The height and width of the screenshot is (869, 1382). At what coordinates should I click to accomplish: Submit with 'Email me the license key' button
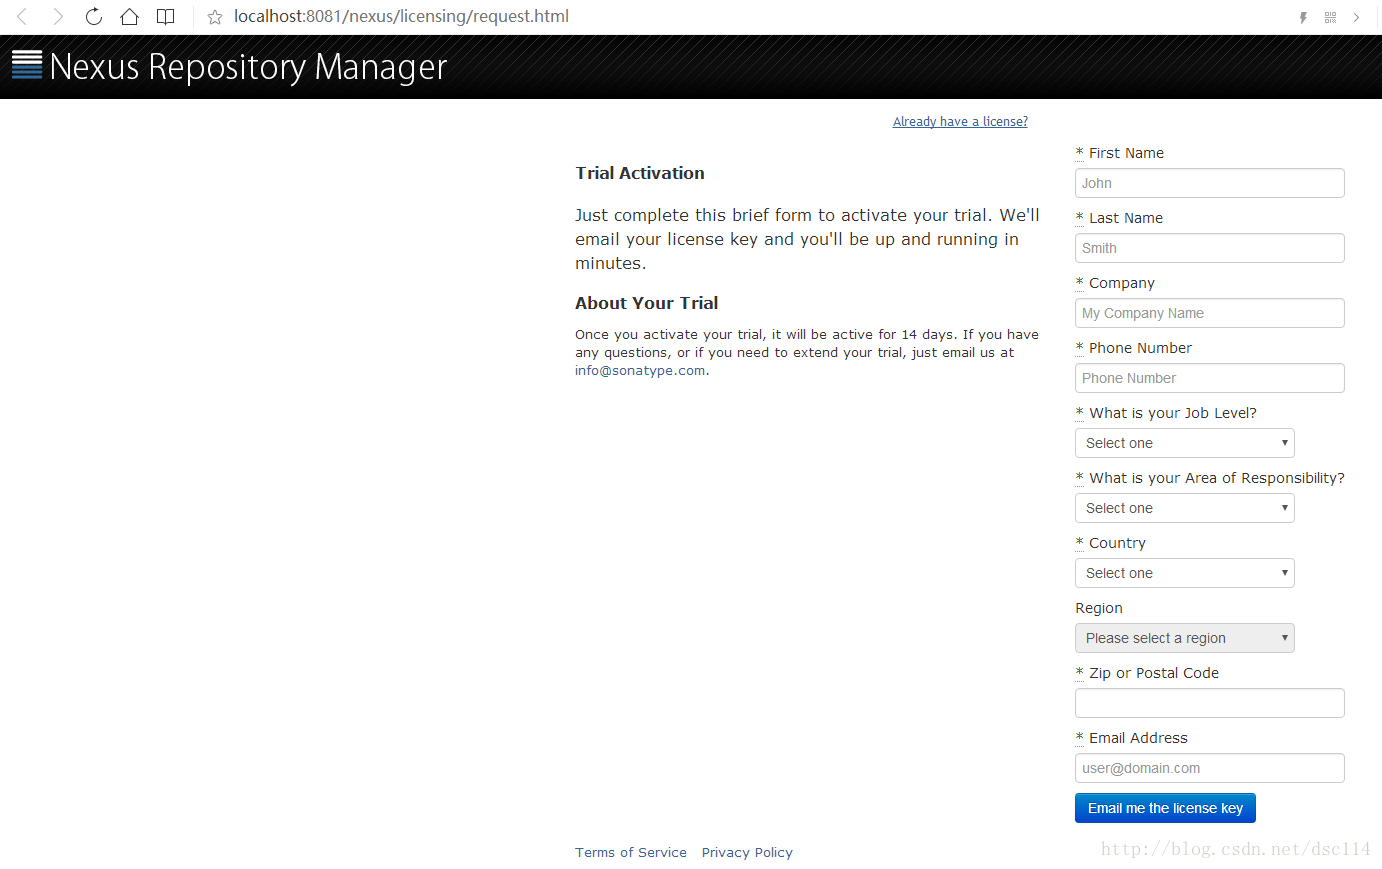point(1165,808)
